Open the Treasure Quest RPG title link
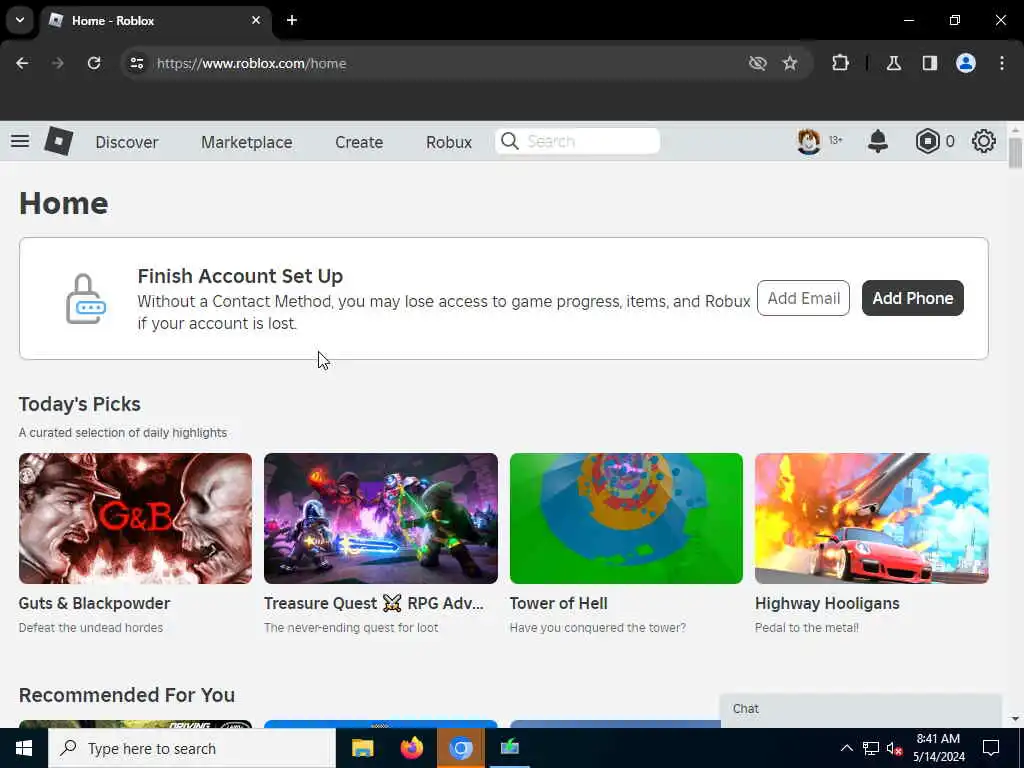Viewport: 1024px width, 768px height. (x=374, y=603)
